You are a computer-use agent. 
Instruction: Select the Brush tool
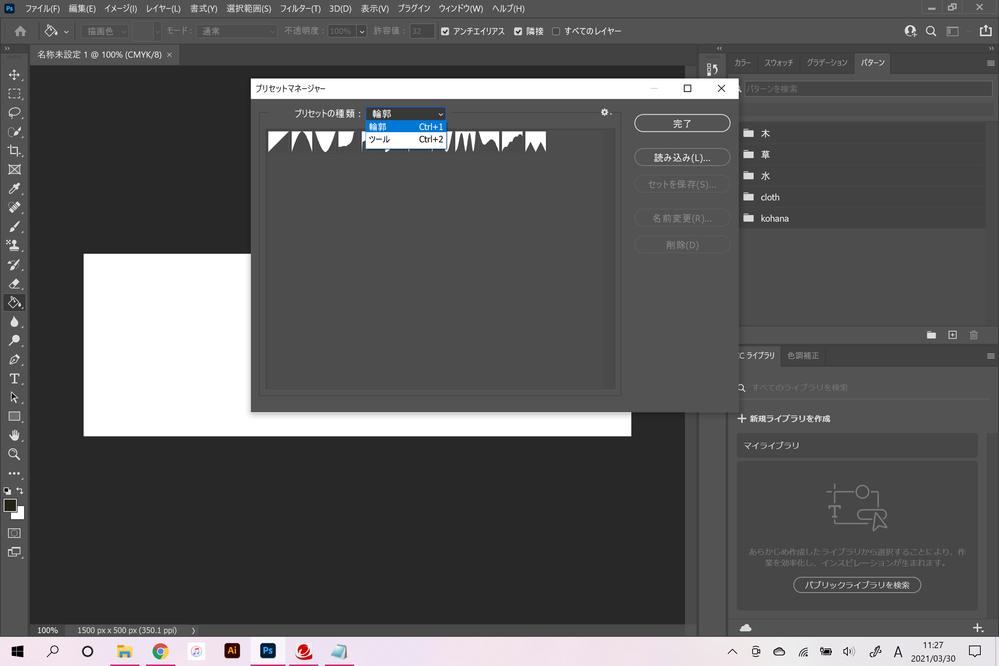pyautogui.click(x=14, y=227)
